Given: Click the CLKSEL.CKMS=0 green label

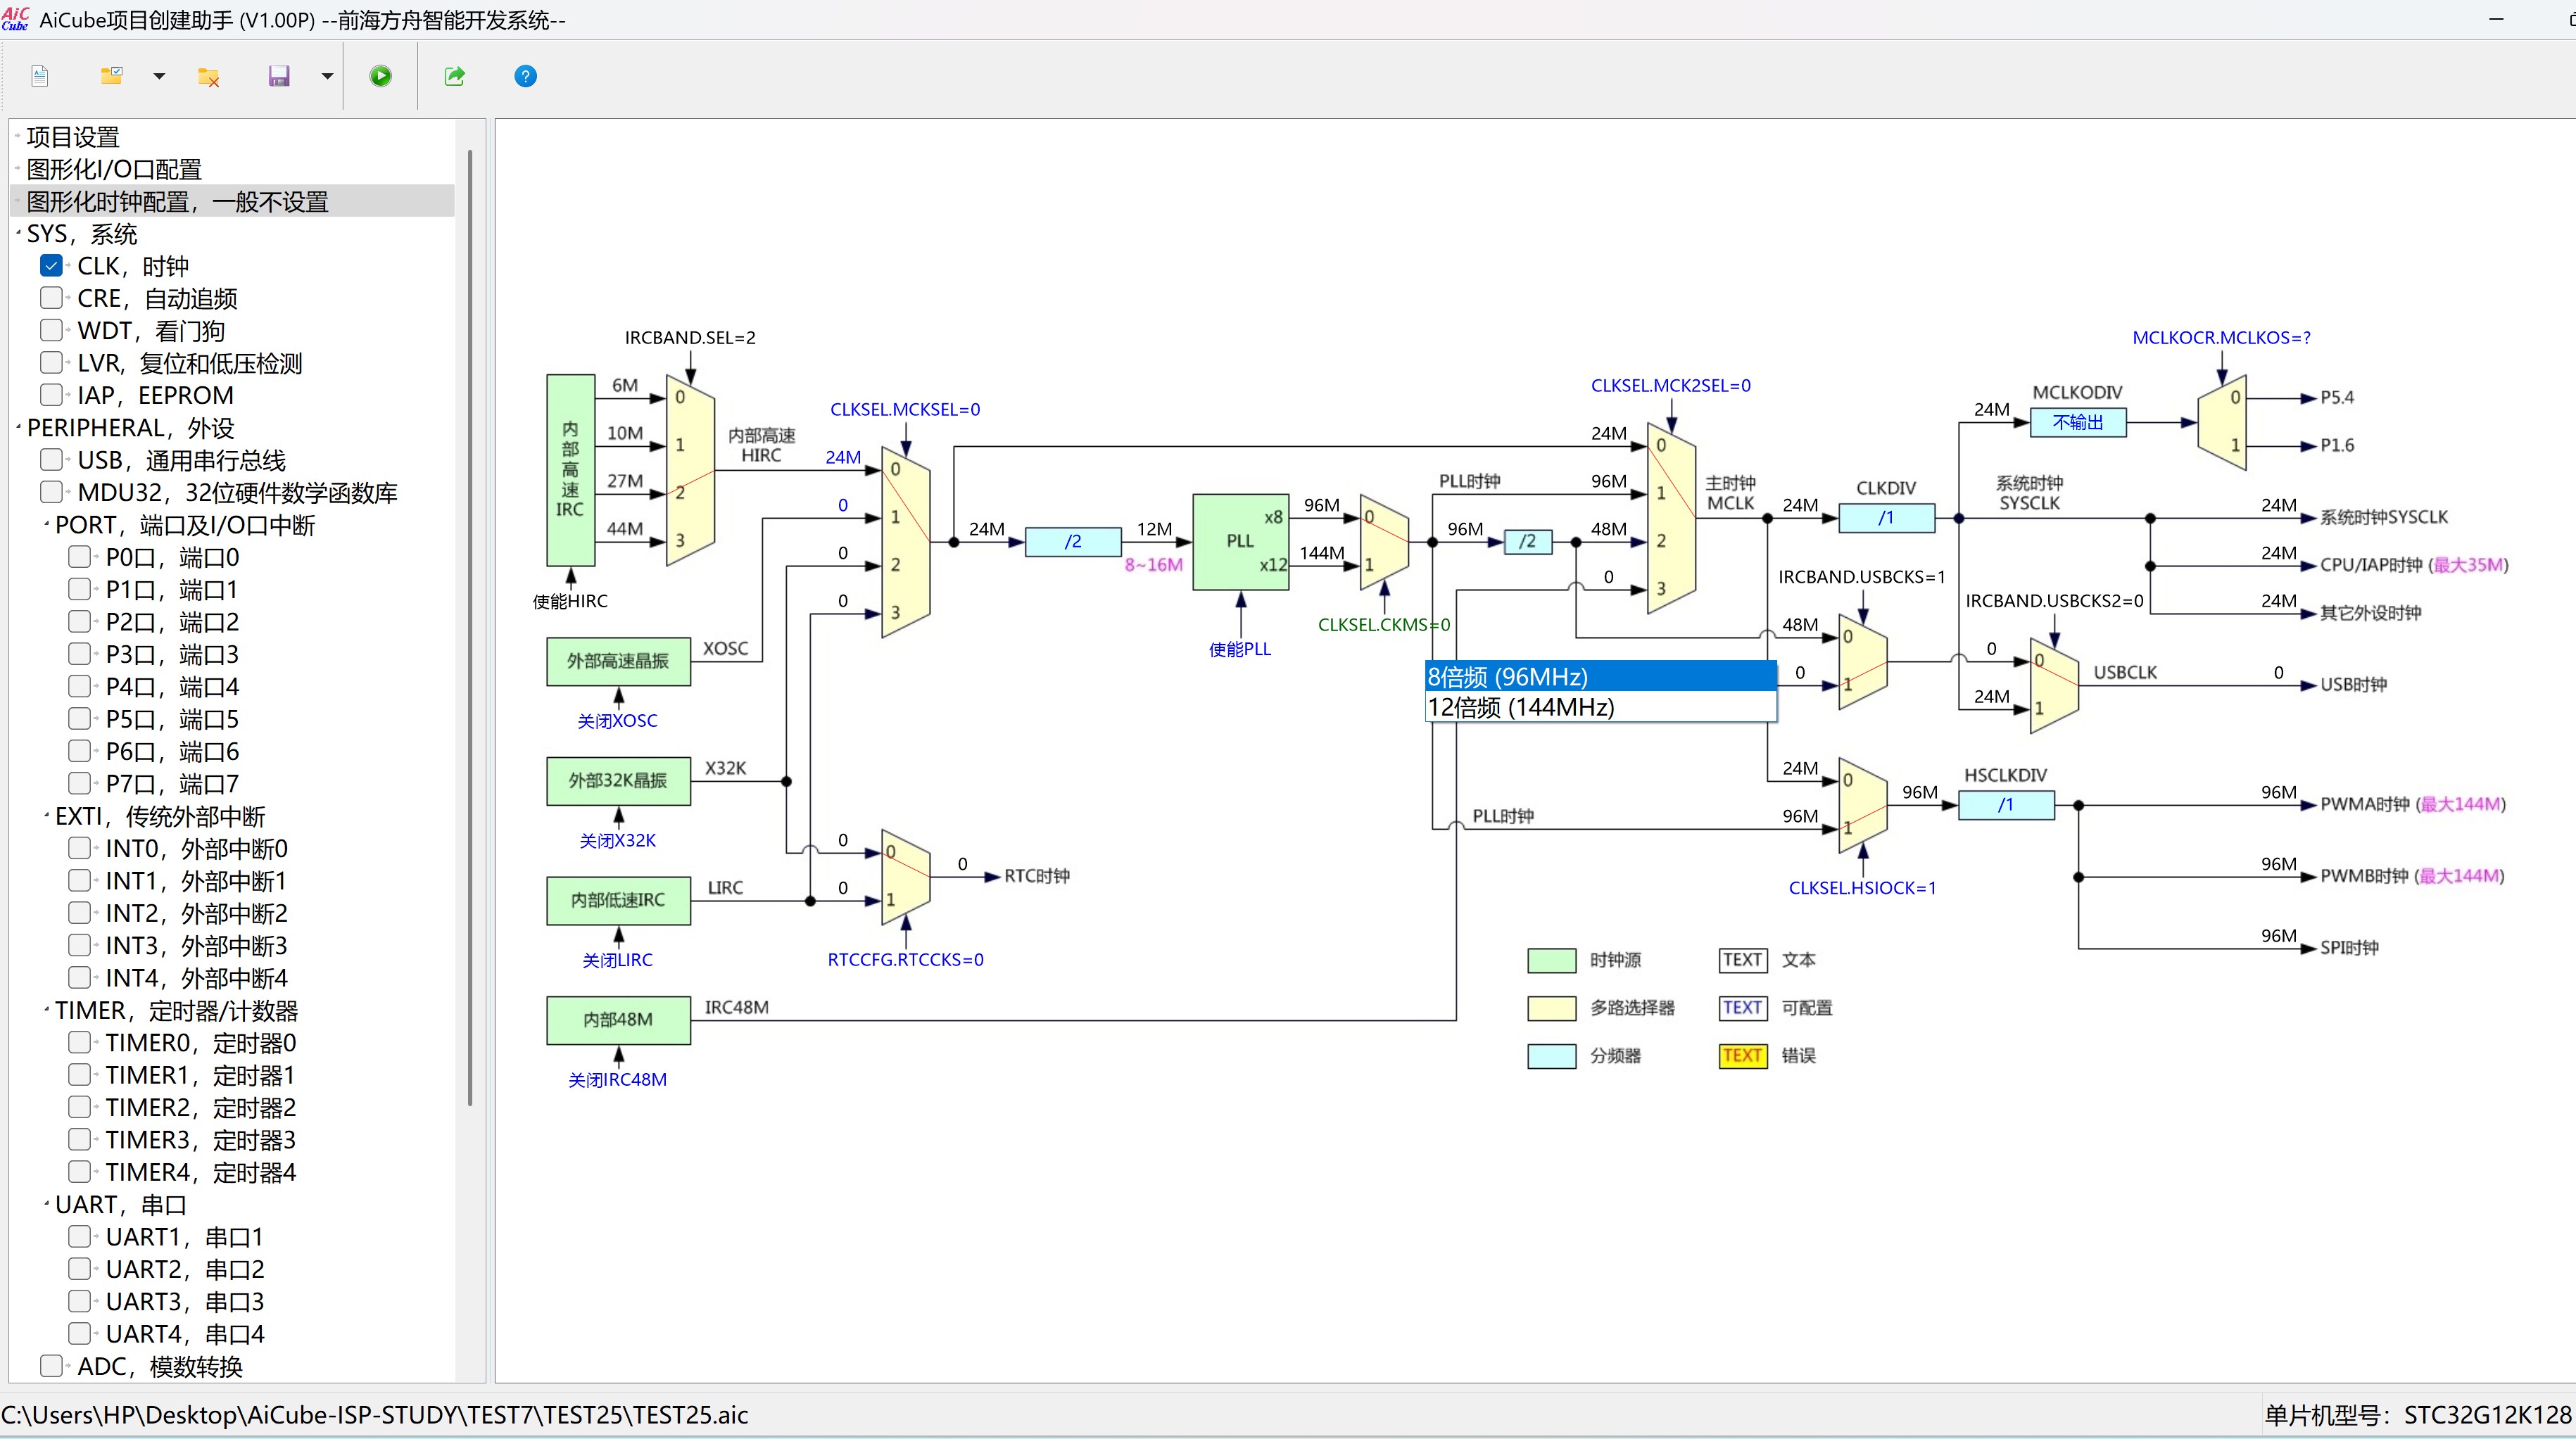Looking at the screenshot, I should [x=1383, y=625].
